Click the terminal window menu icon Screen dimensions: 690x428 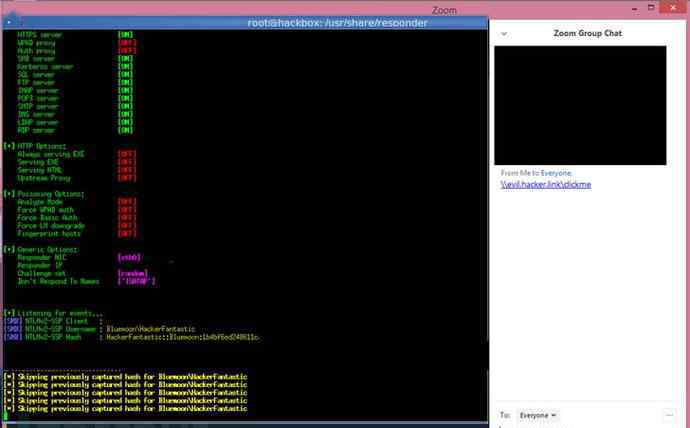(10, 22)
